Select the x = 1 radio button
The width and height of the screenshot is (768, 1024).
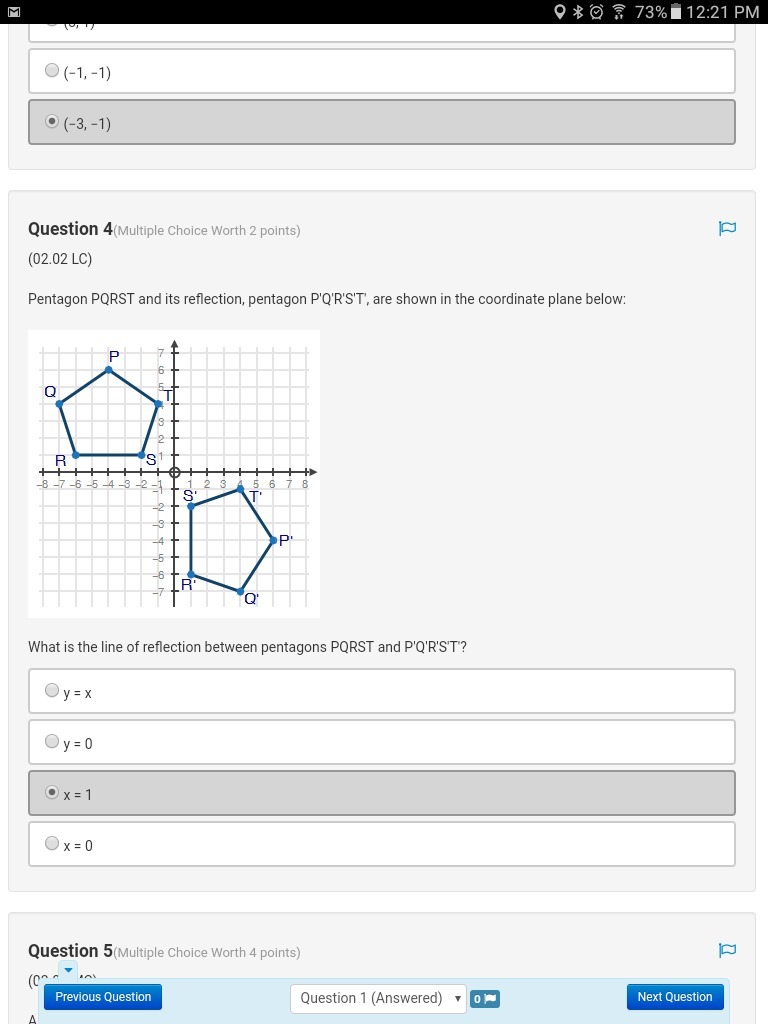click(52, 792)
